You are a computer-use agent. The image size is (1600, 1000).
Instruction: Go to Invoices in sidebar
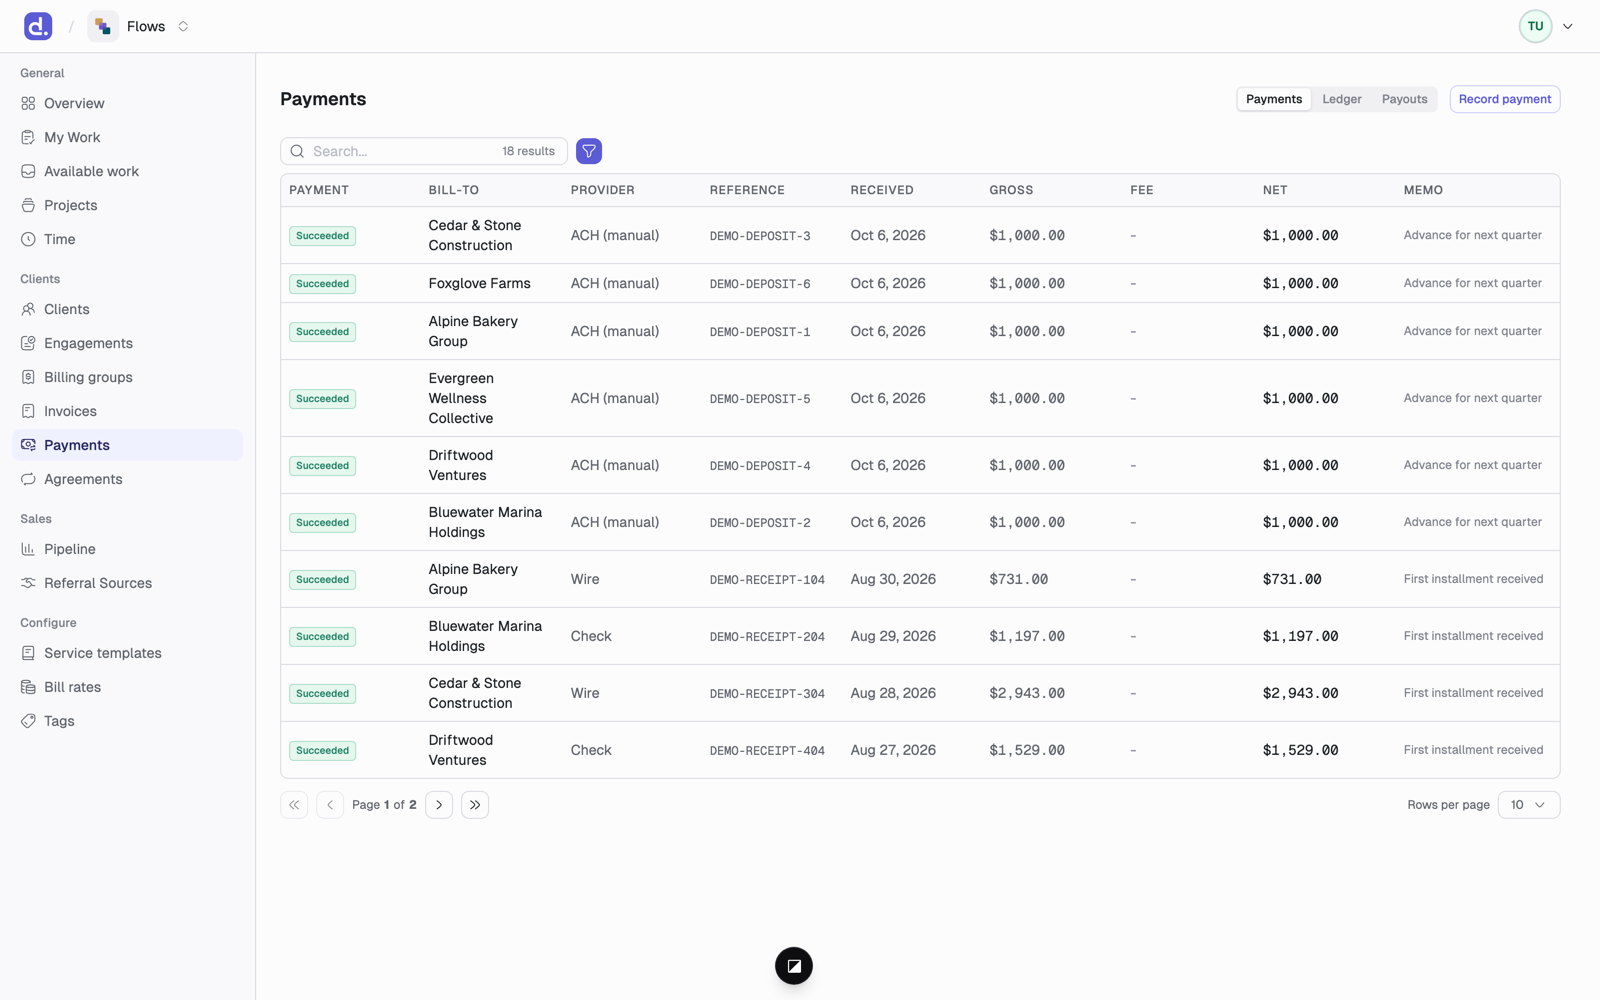[70, 411]
